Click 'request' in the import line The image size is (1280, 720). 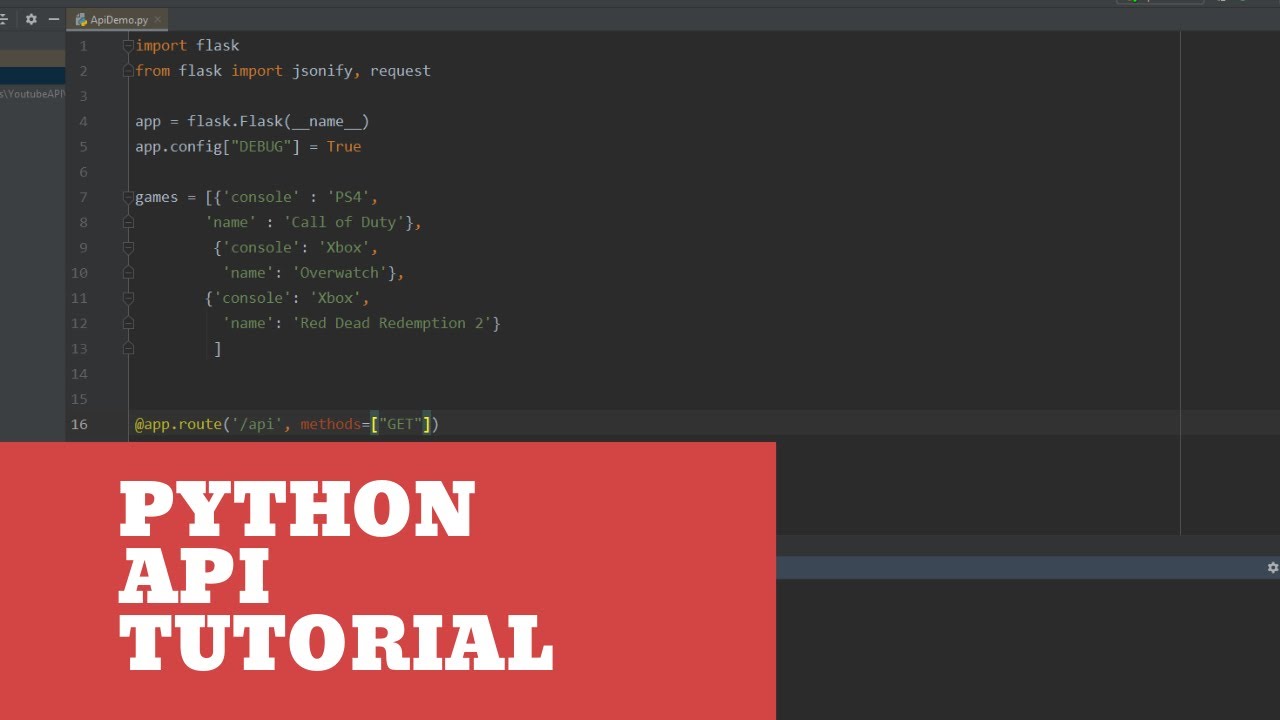pyautogui.click(x=400, y=71)
